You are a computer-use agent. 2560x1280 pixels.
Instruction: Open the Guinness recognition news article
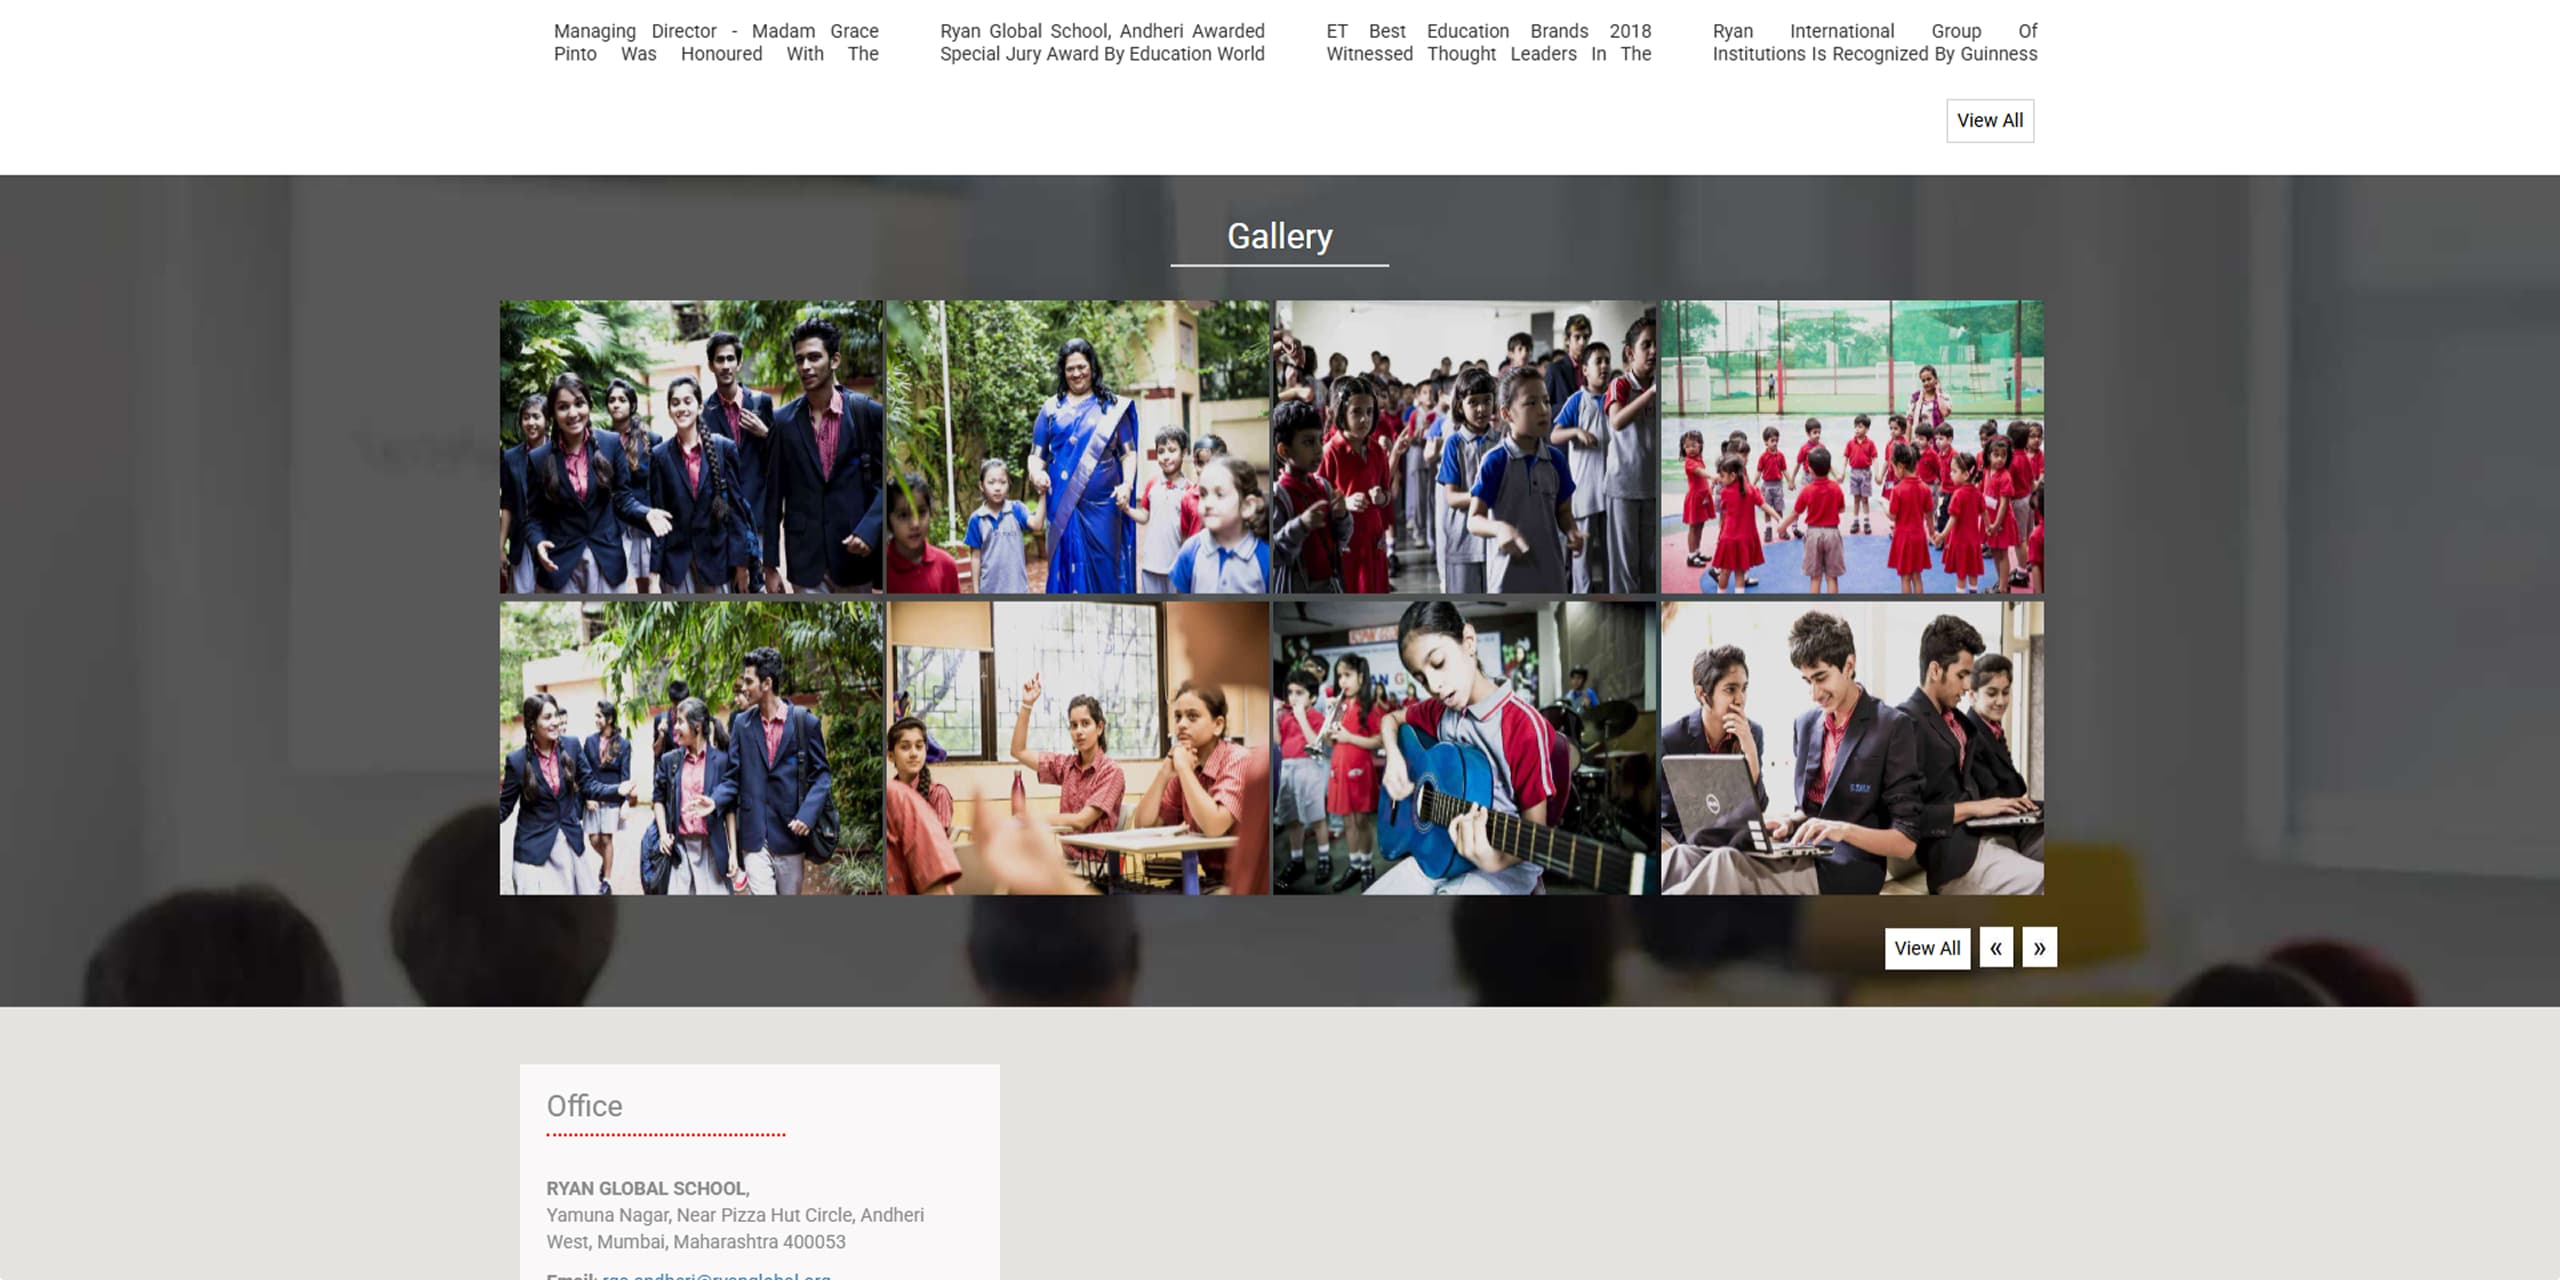point(1874,42)
